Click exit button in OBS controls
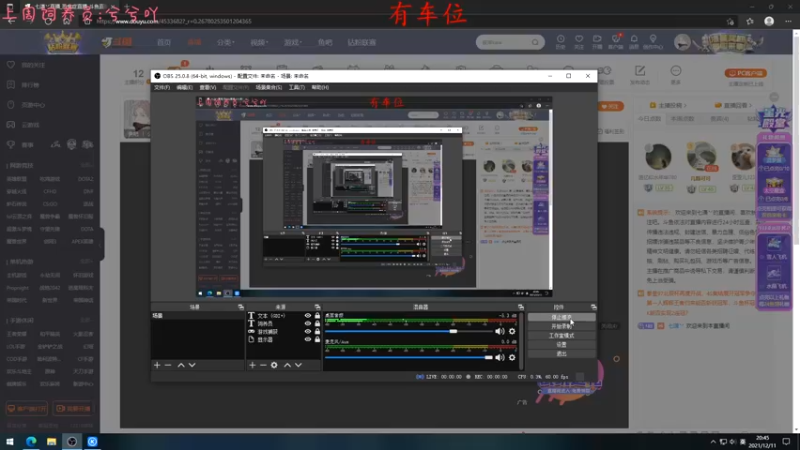The width and height of the screenshot is (800, 450). (561, 354)
